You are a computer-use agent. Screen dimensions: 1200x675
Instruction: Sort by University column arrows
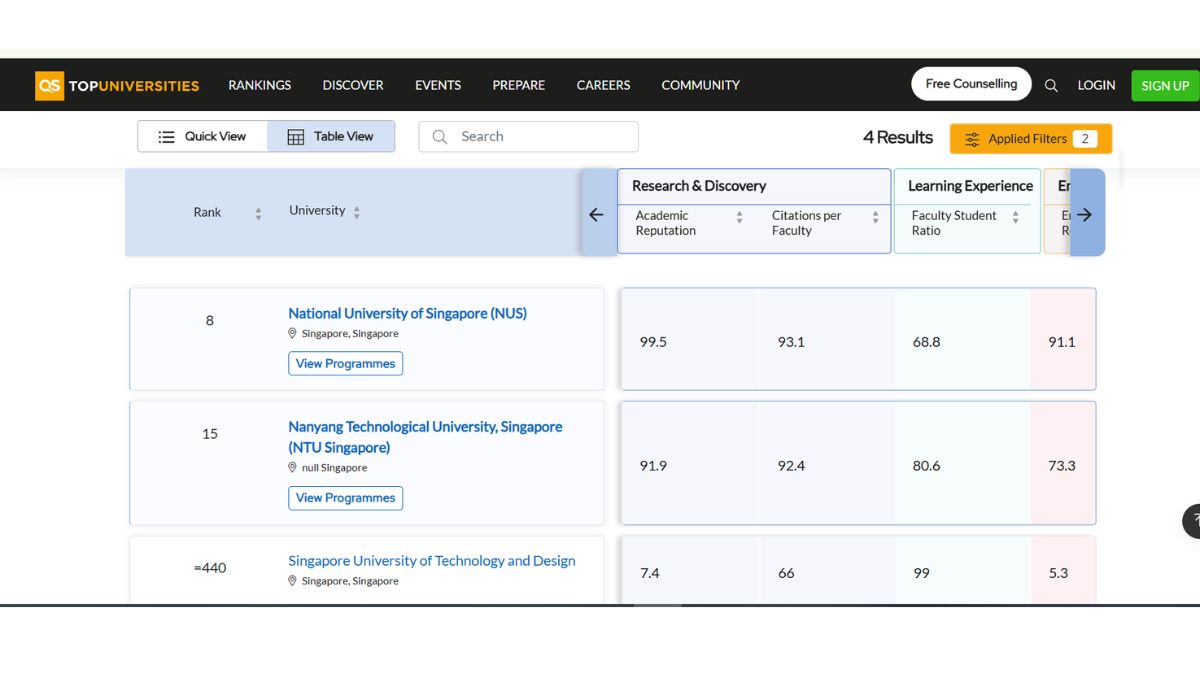pos(357,212)
